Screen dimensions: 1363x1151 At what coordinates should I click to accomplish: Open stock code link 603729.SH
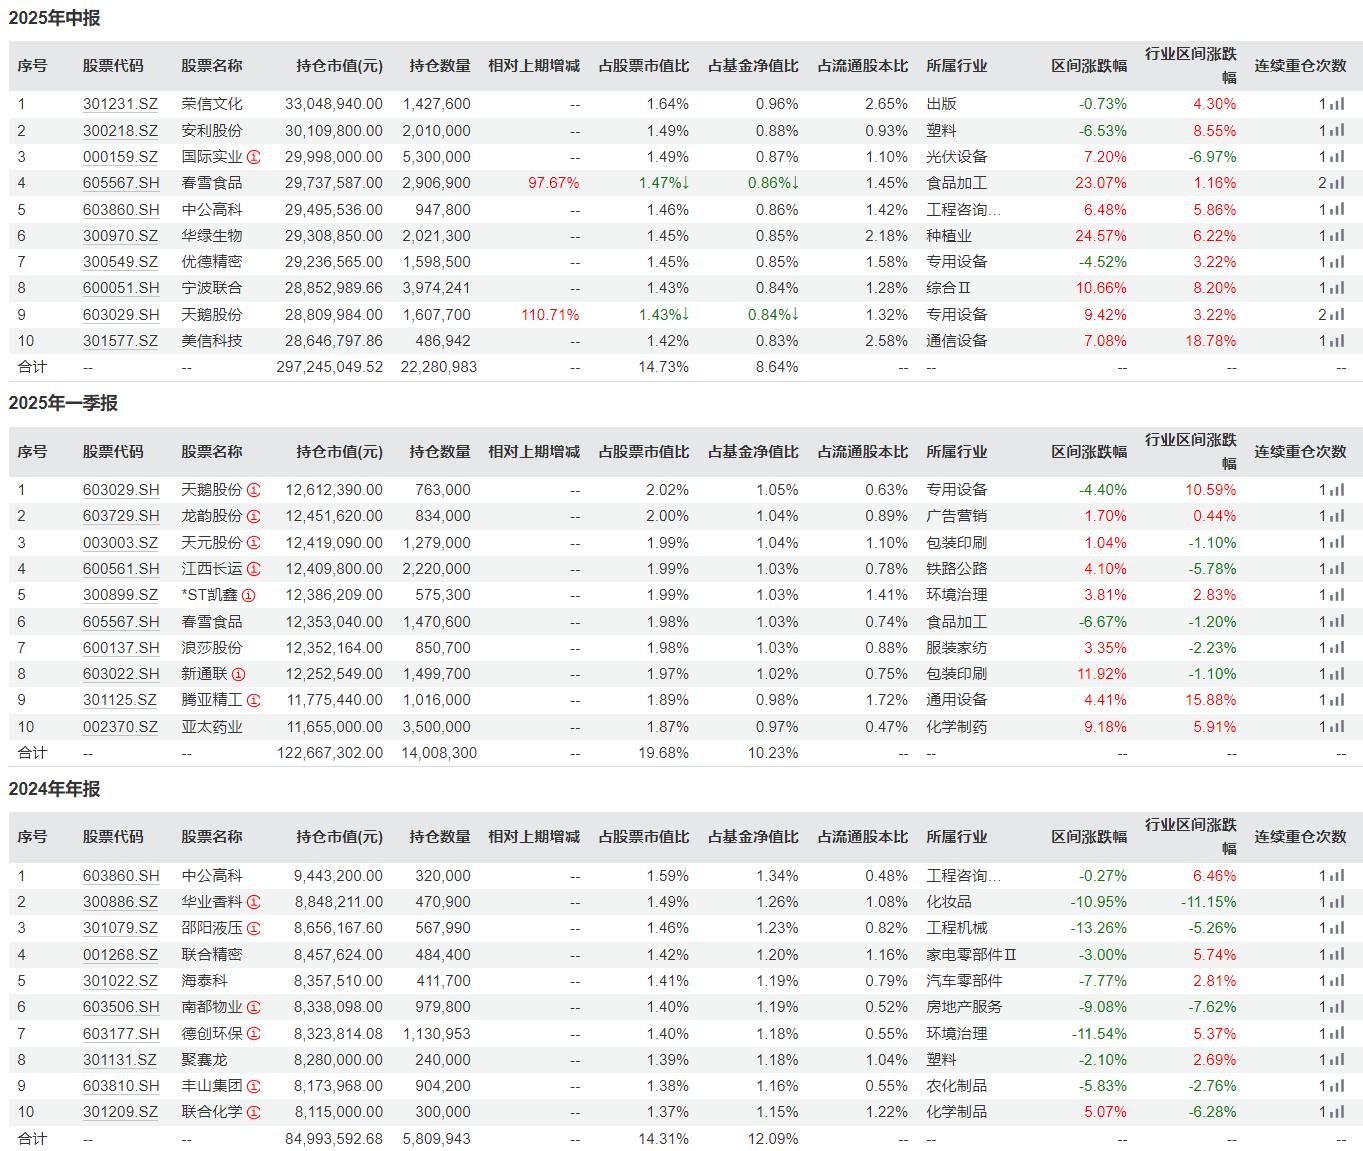pyautogui.click(x=121, y=516)
